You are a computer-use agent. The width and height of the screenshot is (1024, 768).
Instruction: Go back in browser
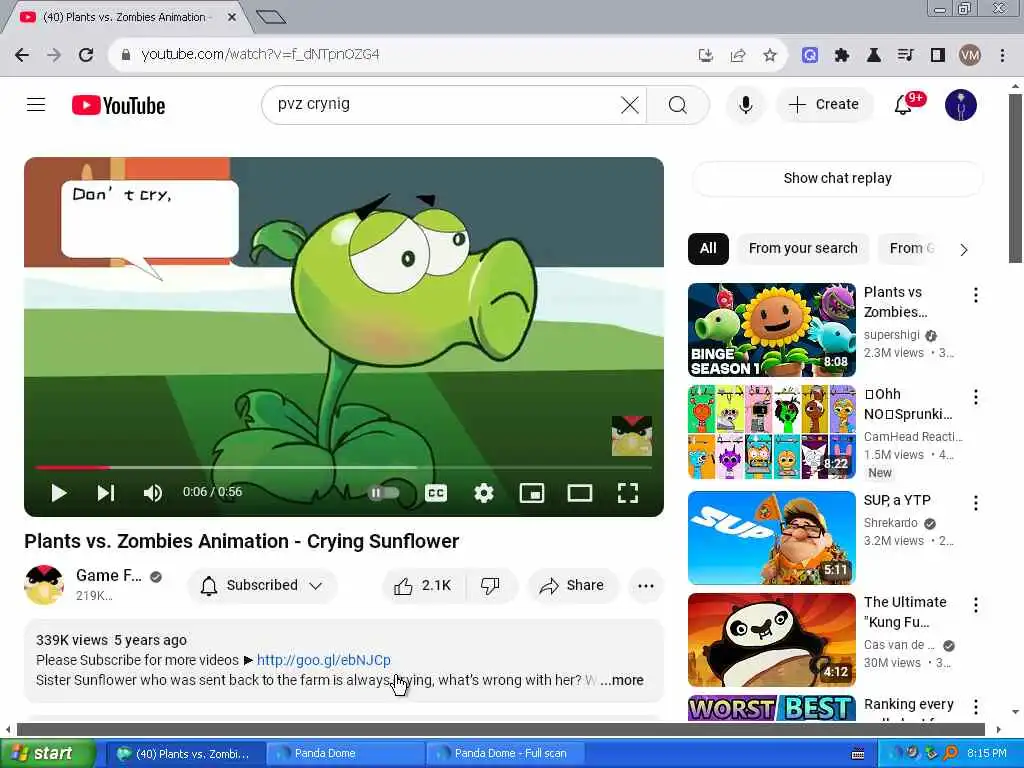click(x=22, y=55)
